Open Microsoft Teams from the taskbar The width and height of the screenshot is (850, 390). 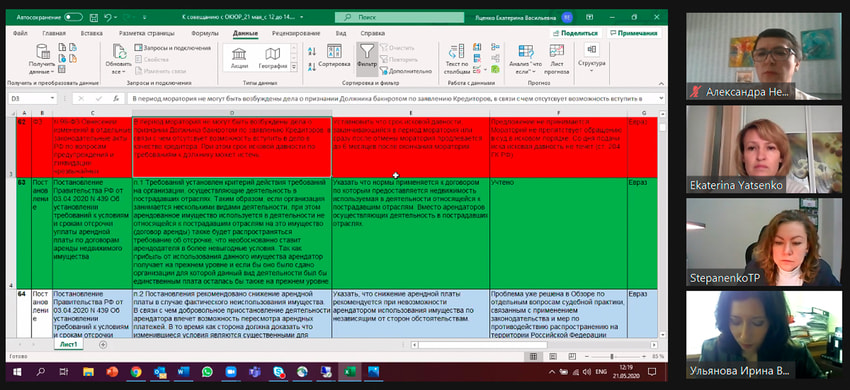255,372
